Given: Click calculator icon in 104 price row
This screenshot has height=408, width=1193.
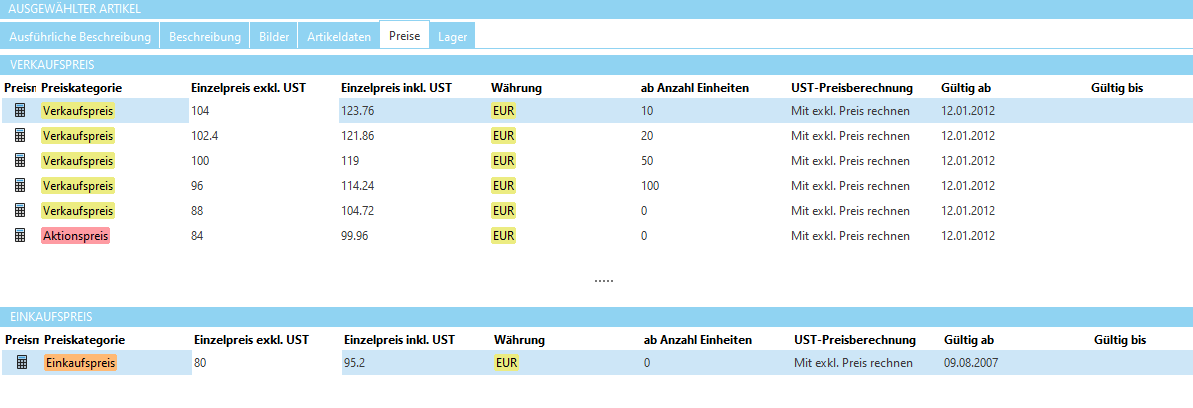Looking at the screenshot, I should 20,111.
